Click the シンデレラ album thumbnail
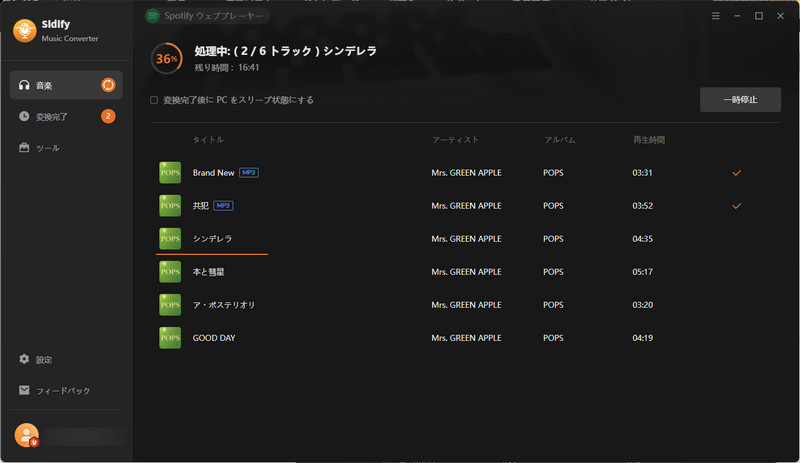Image resolution: width=800 pixels, height=463 pixels. click(170, 238)
